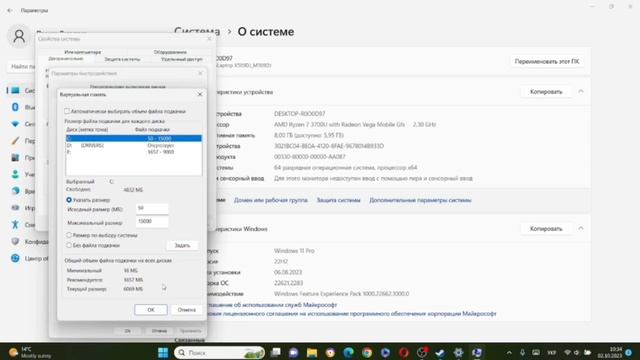
Task: Open the Wi-Fi network tray icon
Action: (567, 352)
